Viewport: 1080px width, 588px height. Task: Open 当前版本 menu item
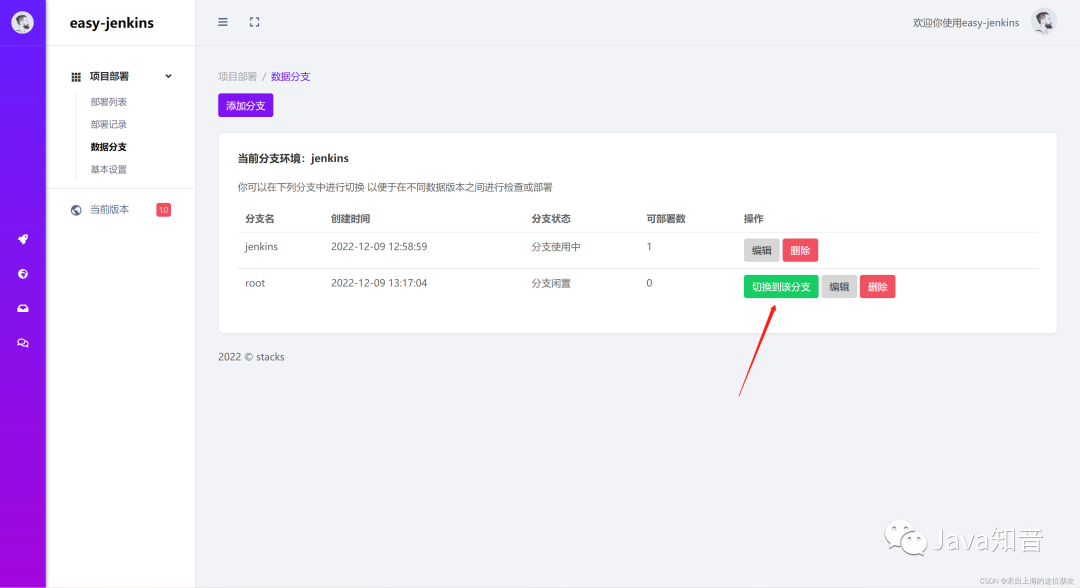coord(109,209)
